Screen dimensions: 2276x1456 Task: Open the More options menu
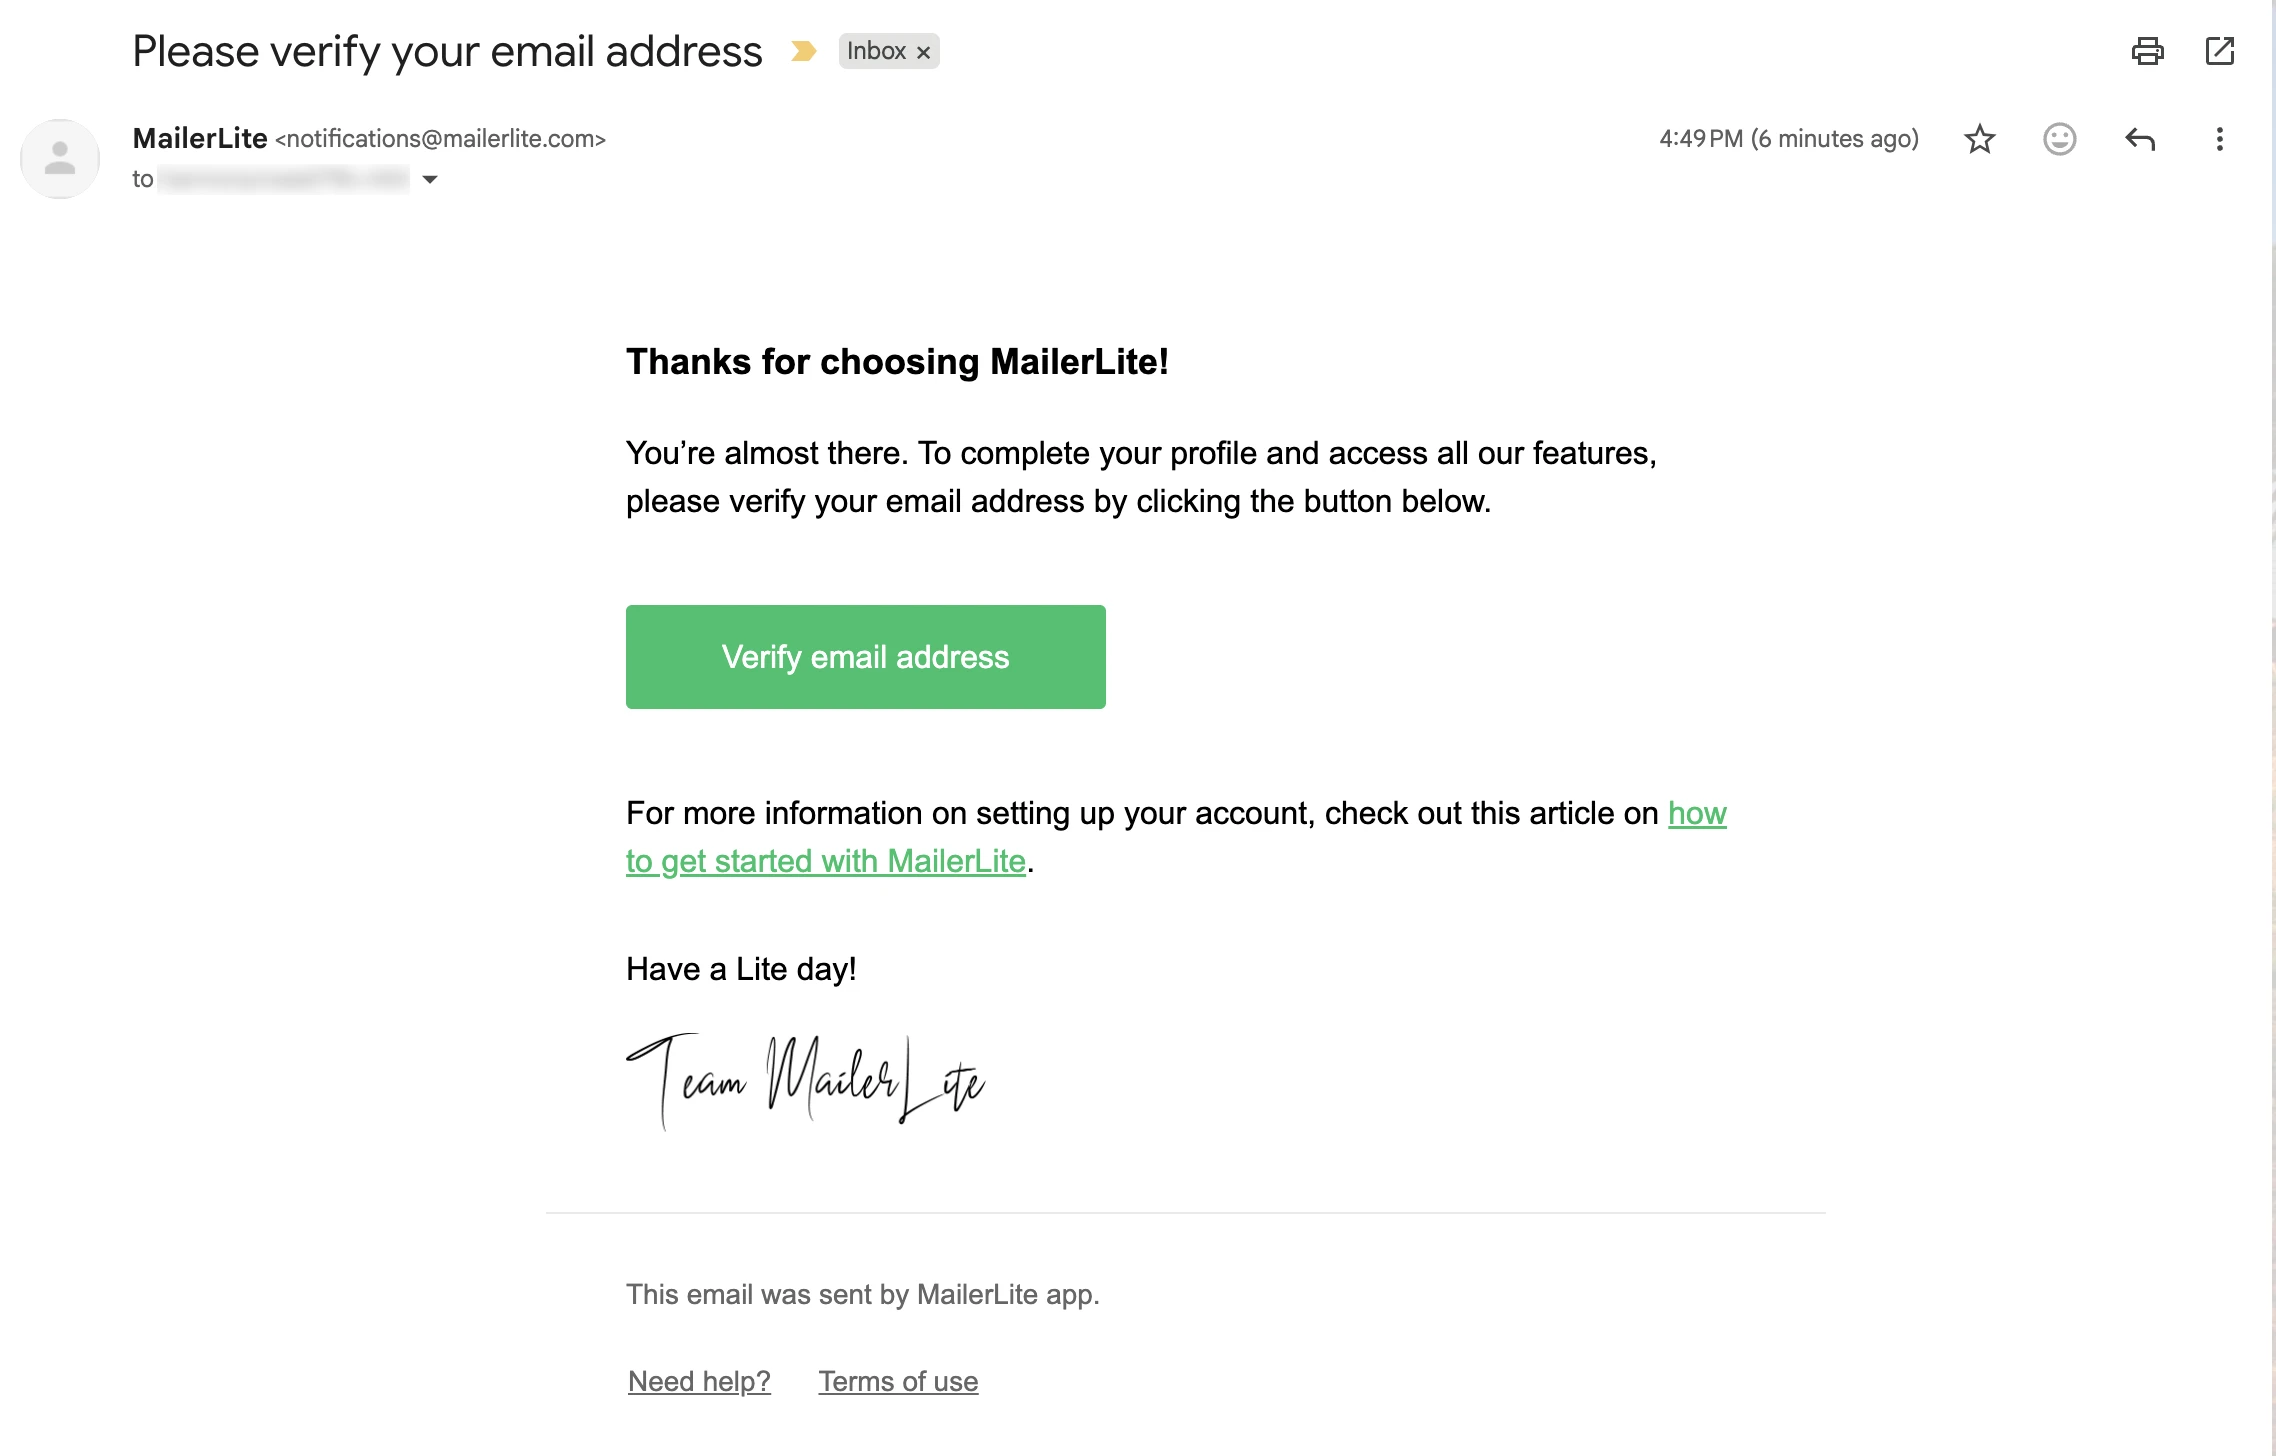pos(2219,139)
